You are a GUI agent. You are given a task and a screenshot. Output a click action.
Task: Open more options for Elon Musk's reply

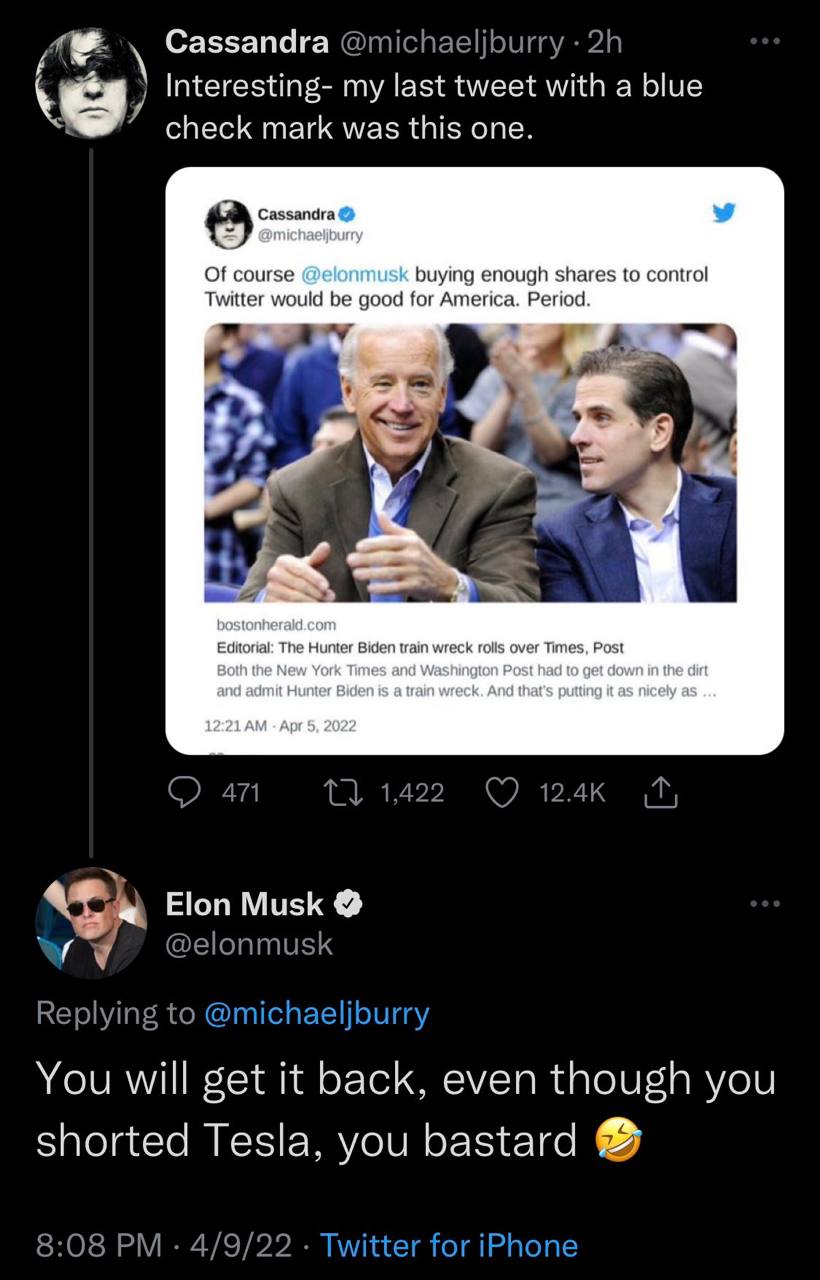coord(765,904)
